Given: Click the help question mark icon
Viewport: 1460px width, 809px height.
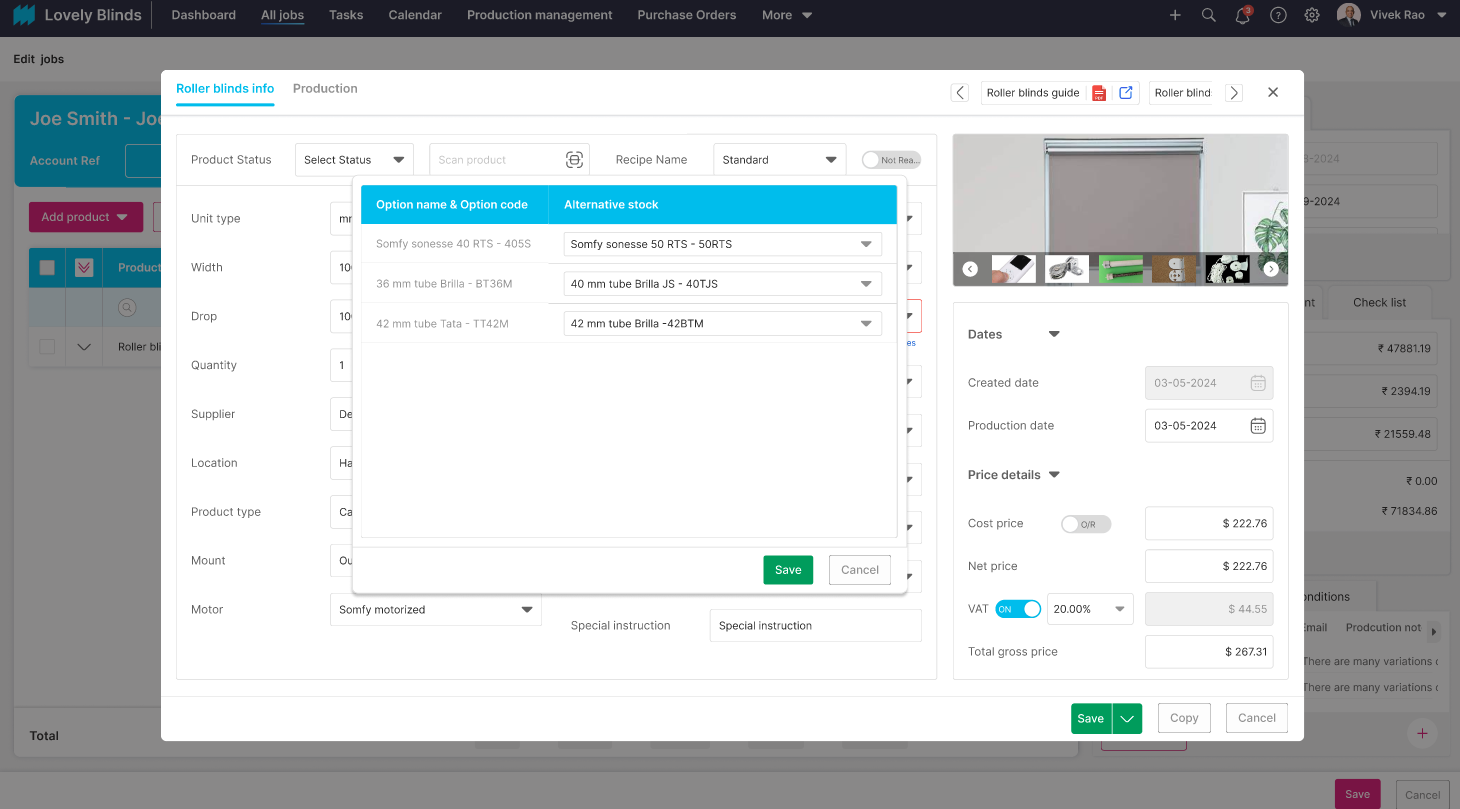Looking at the screenshot, I should tap(1278, 15).
